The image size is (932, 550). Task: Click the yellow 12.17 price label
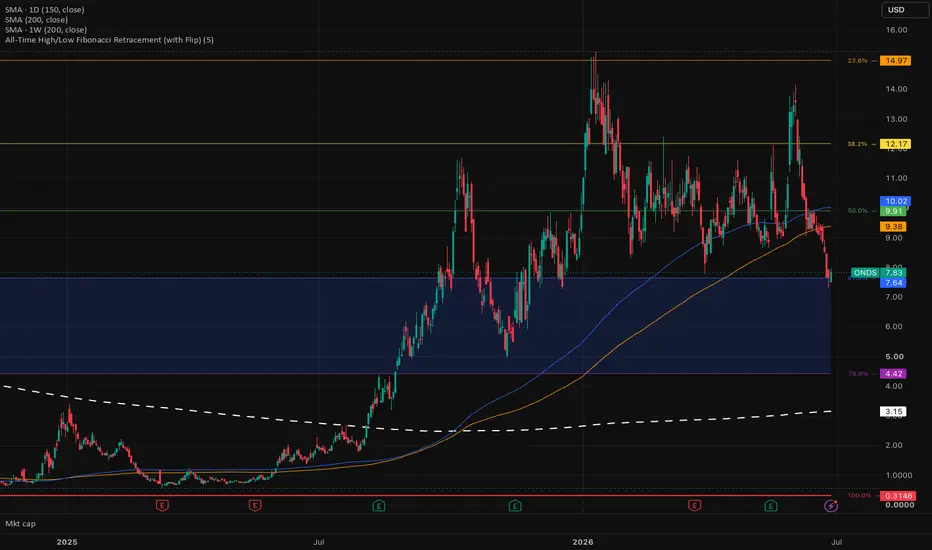pos(895,144)
